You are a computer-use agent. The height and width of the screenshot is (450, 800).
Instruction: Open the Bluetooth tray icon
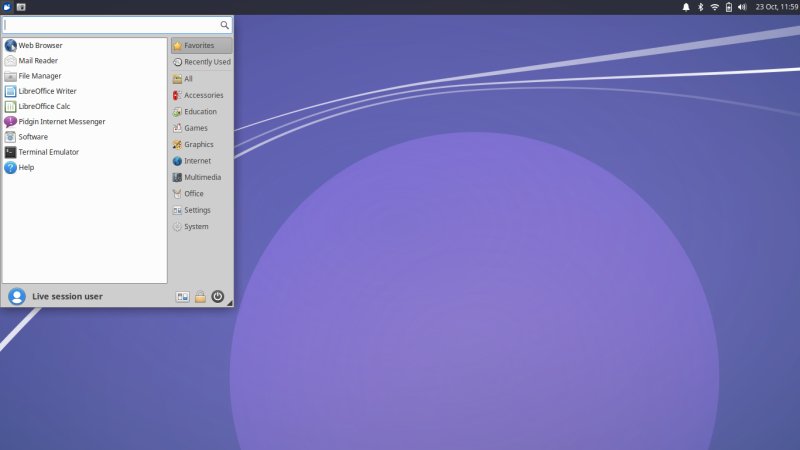coord(700,7)
